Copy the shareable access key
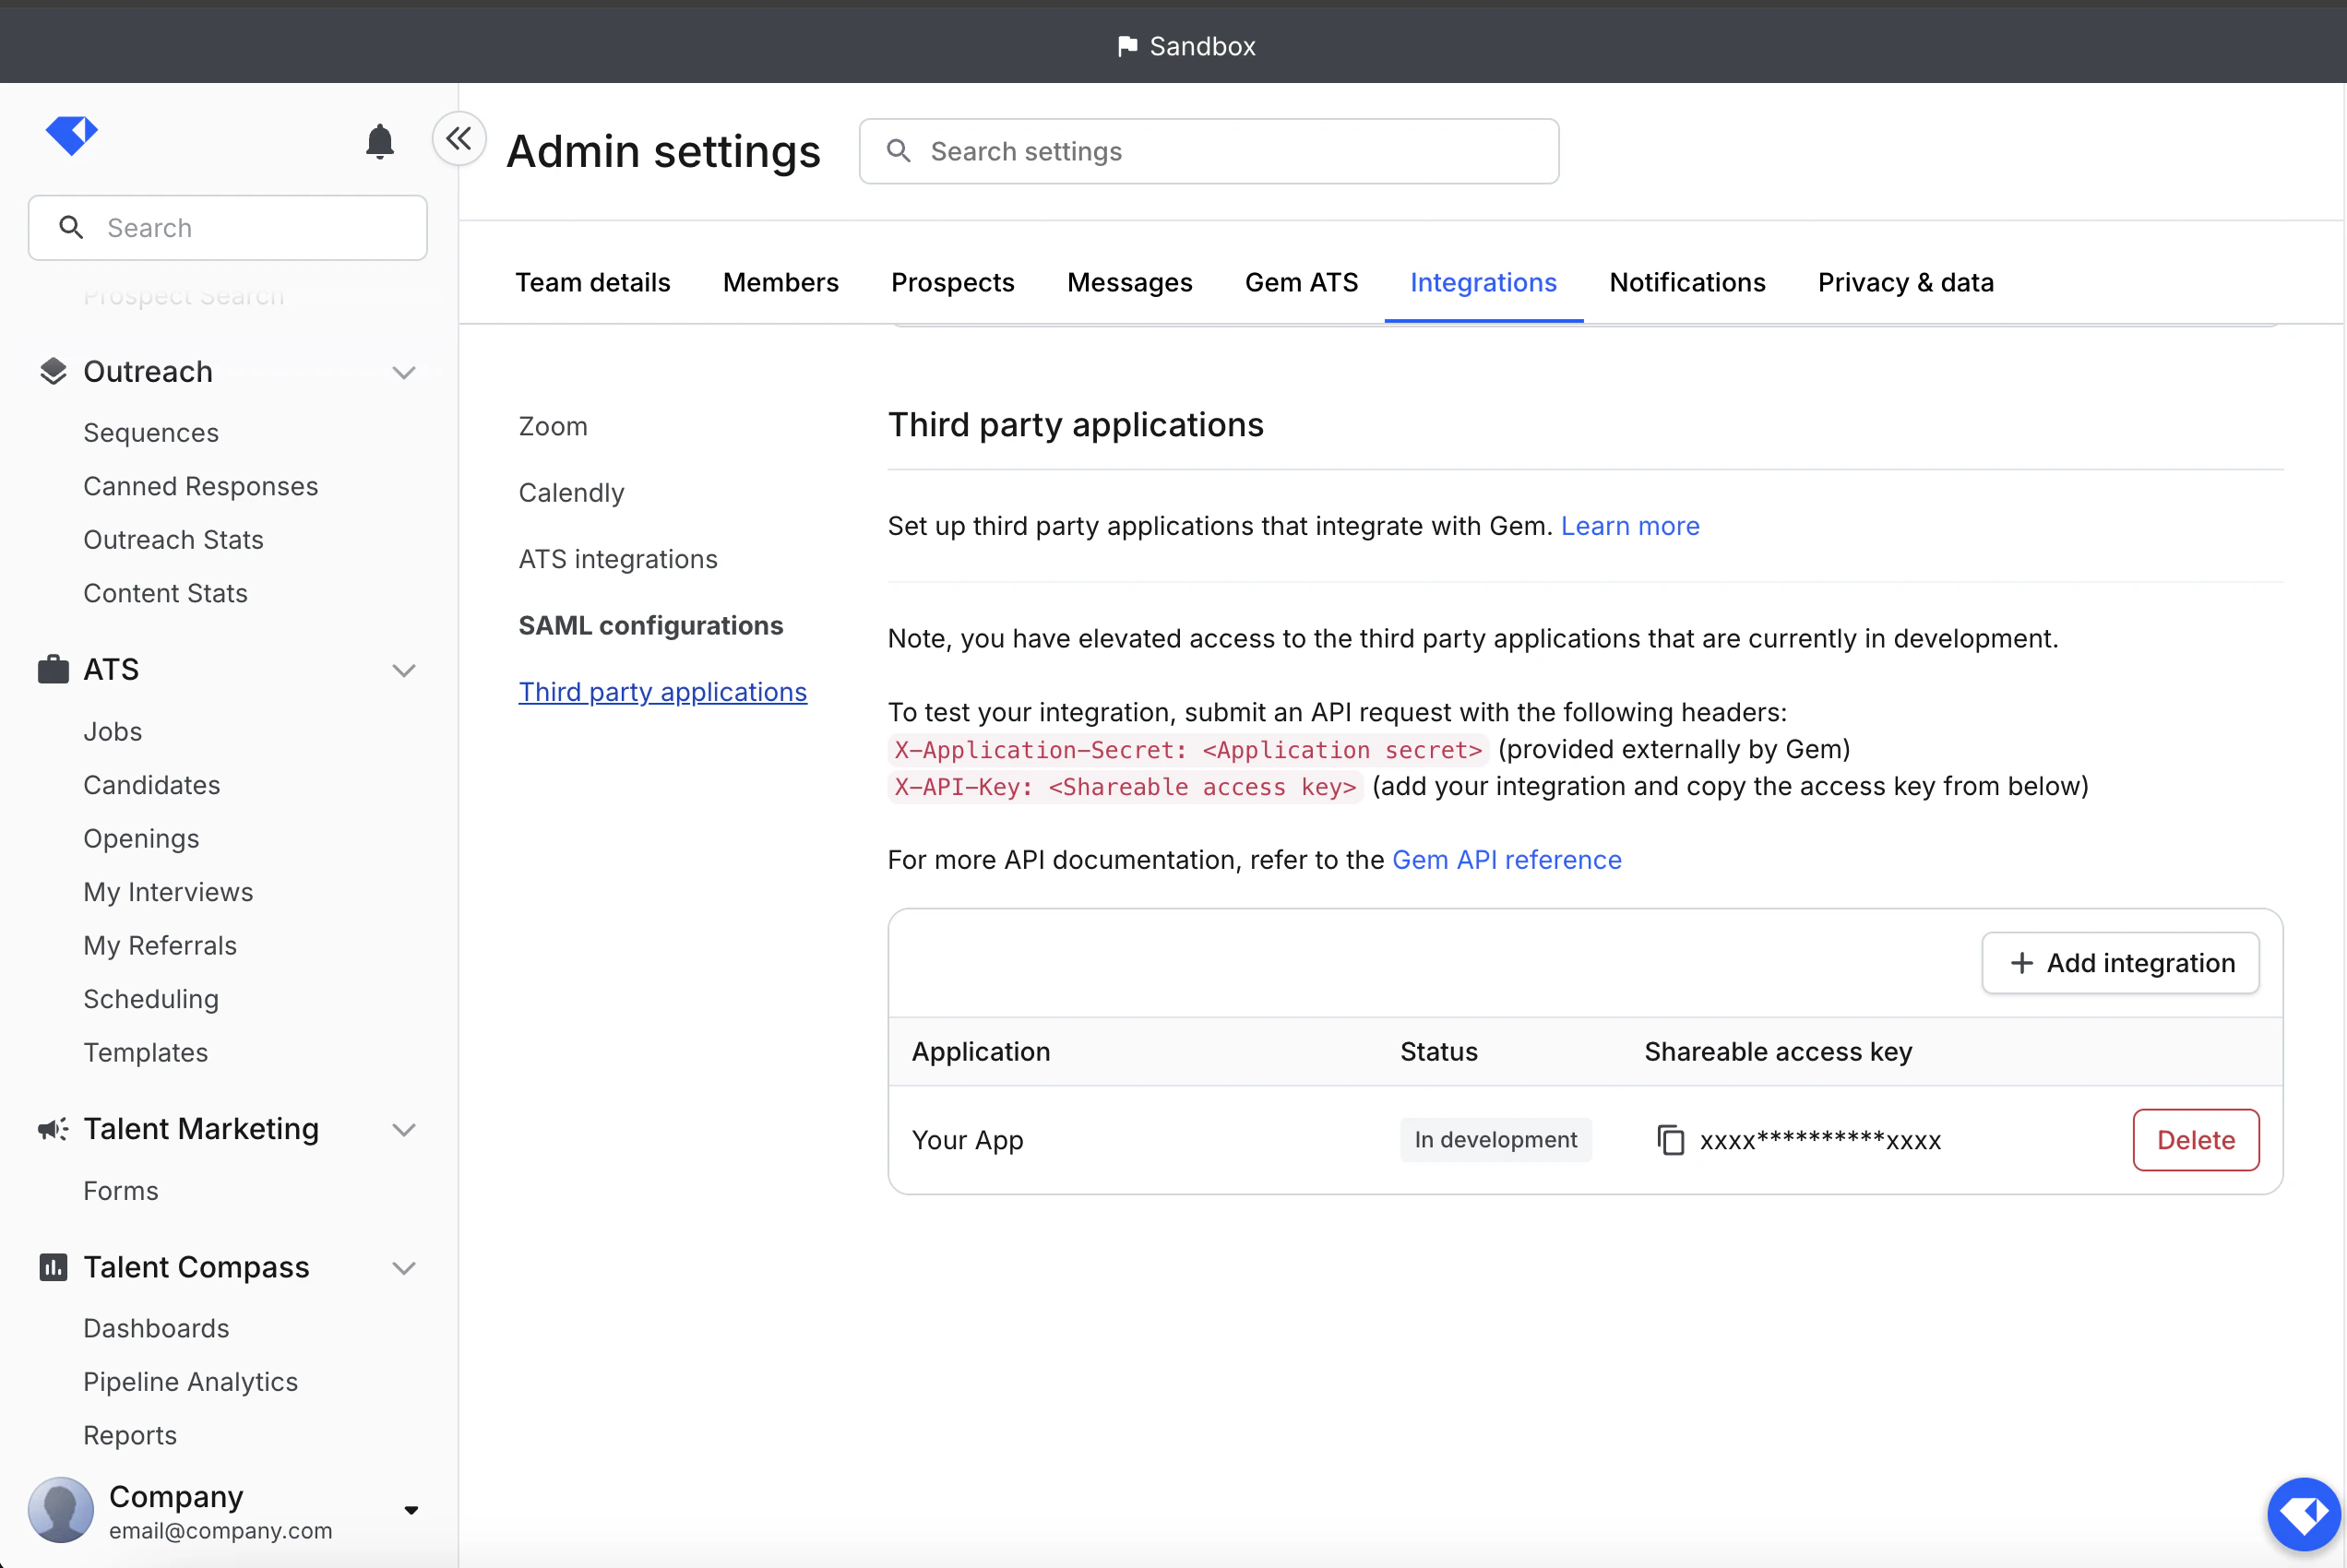2347x1568 pixels. [1671, 1140]
